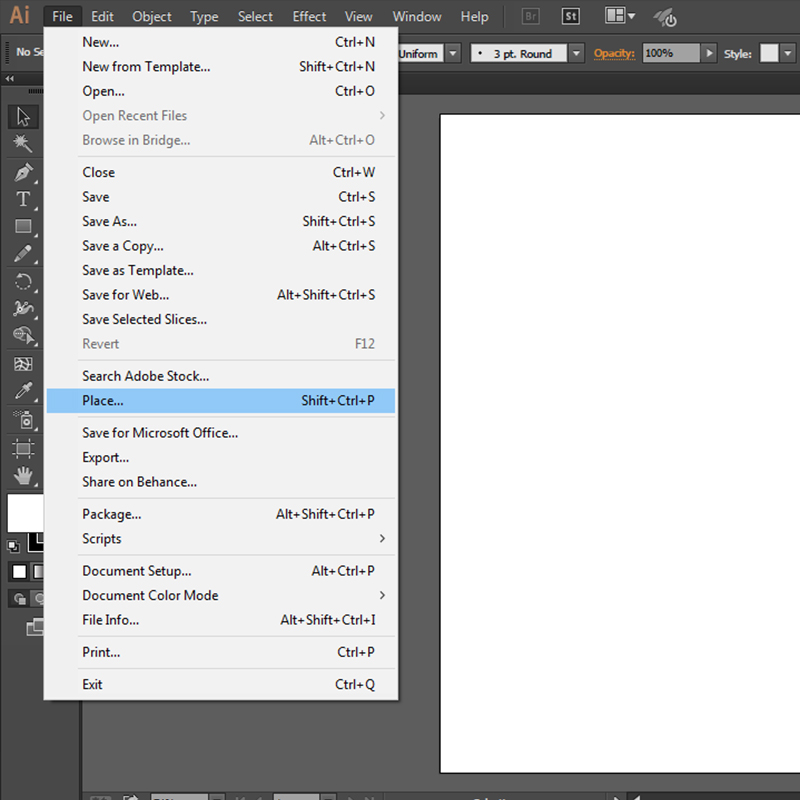Open Adobe Stock via St icon

(x=570, y=16)
